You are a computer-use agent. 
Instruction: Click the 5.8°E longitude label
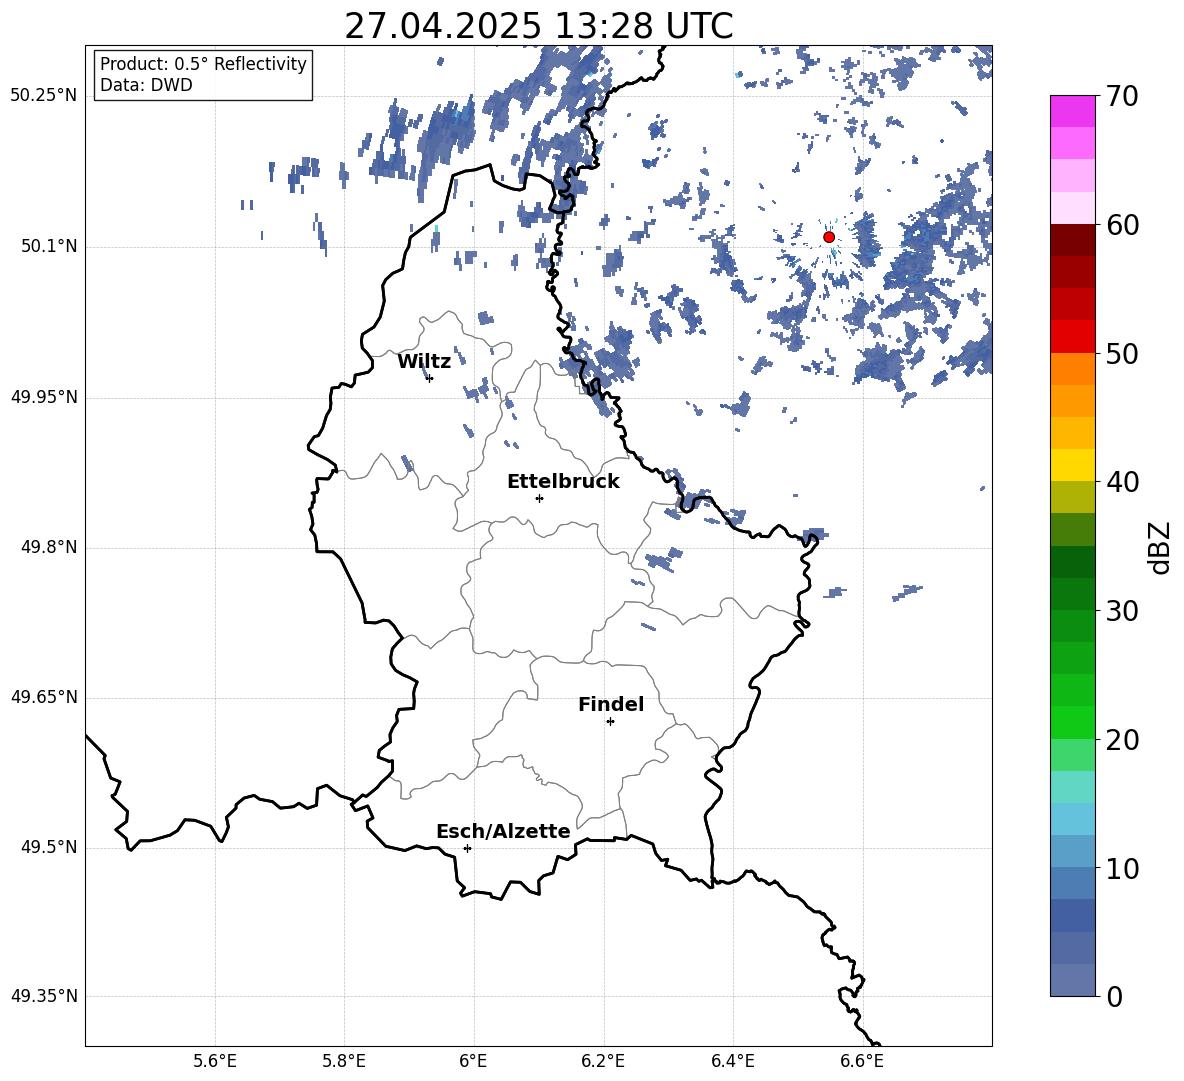(344, 1061)
